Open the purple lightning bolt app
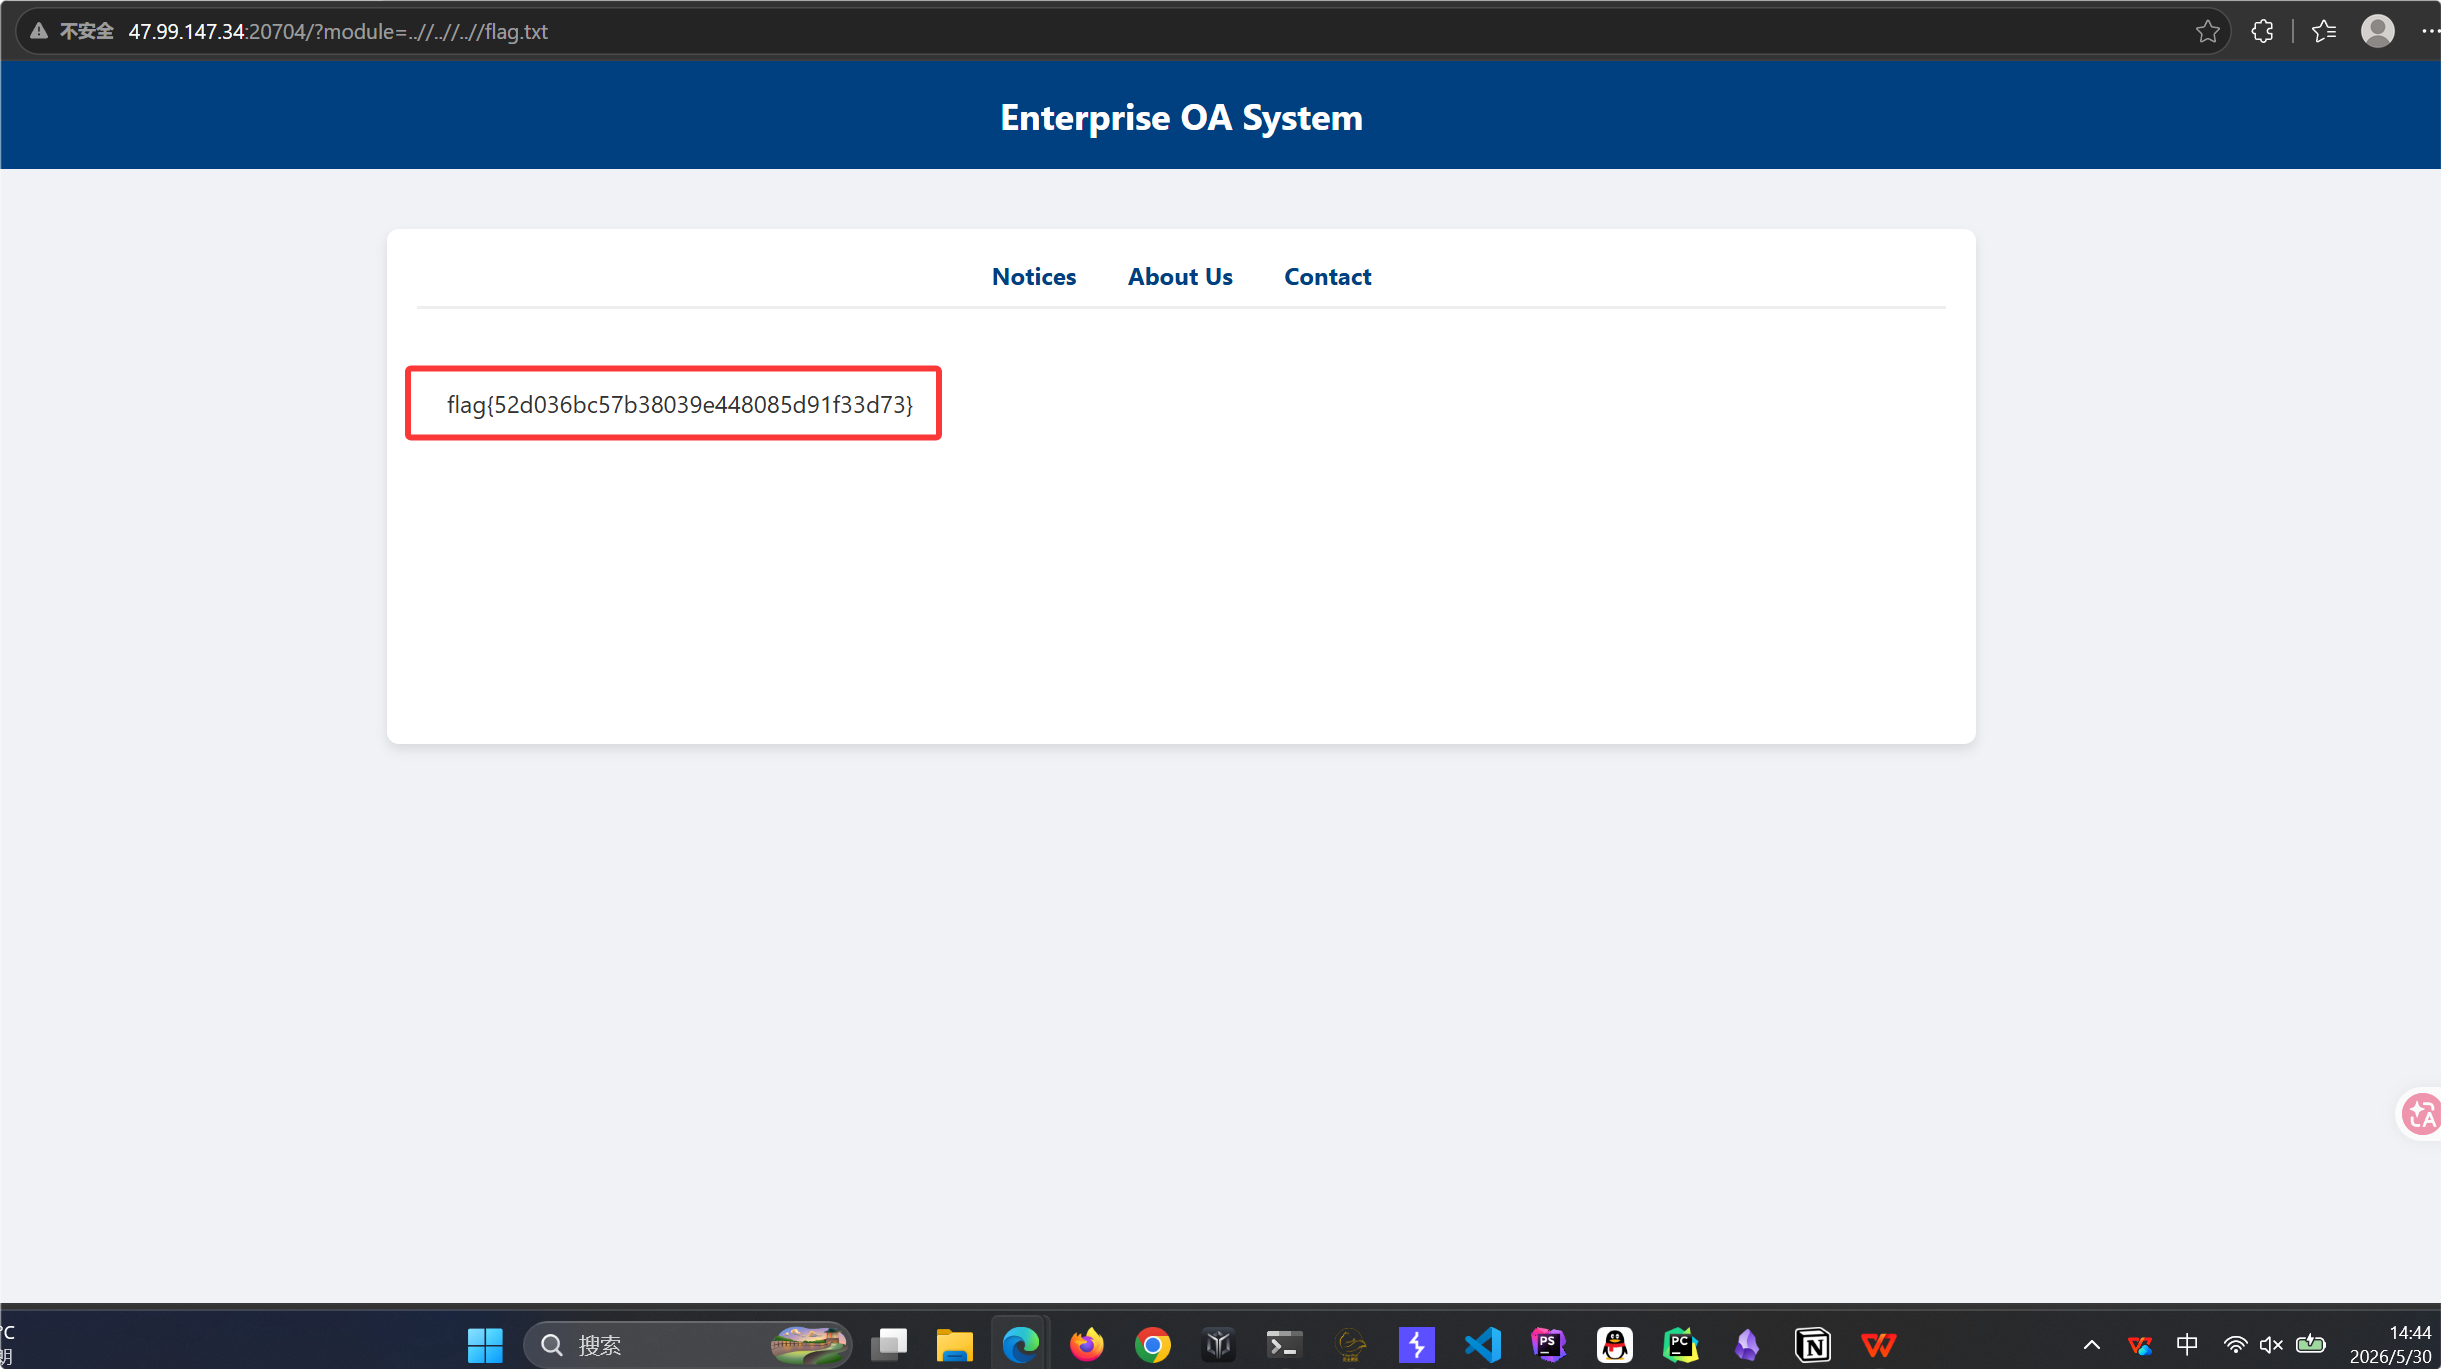 (x=1416, y=1345)
